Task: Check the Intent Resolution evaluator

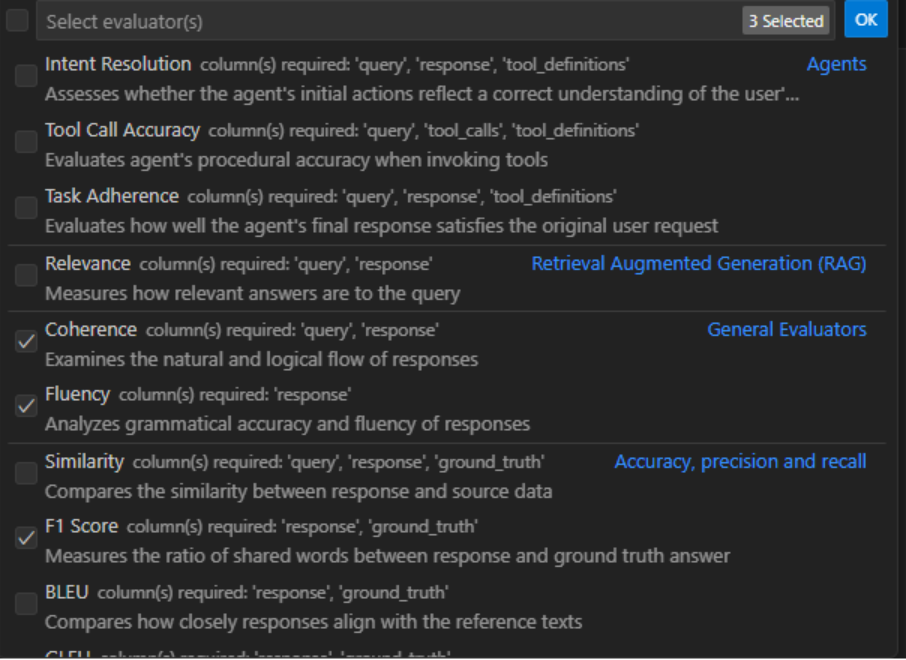Action: click(26, 76)
